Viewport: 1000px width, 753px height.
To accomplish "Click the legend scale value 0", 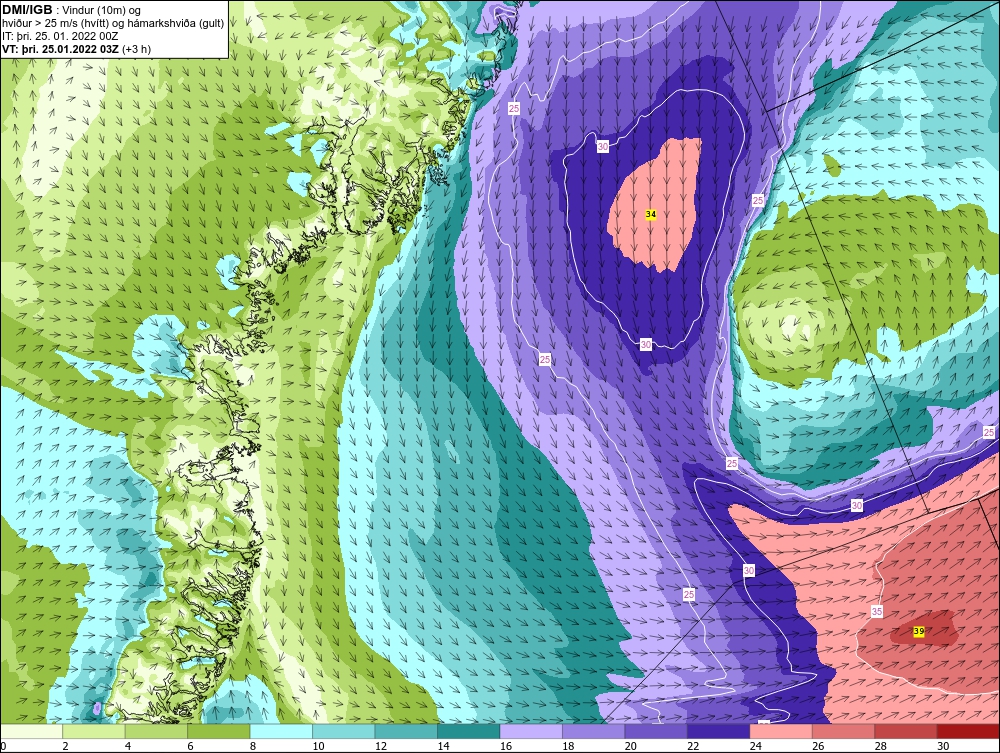I will [3, 746].
